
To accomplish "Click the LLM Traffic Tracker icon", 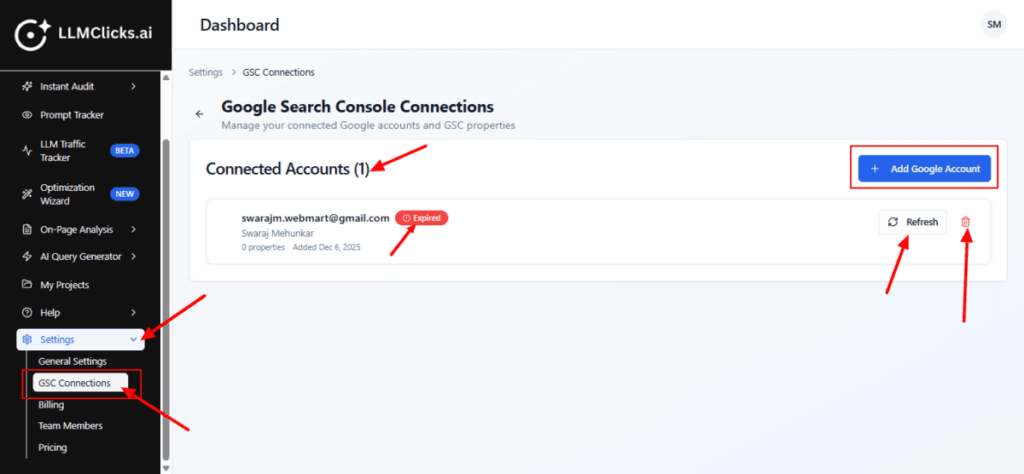I will point(27,151).
